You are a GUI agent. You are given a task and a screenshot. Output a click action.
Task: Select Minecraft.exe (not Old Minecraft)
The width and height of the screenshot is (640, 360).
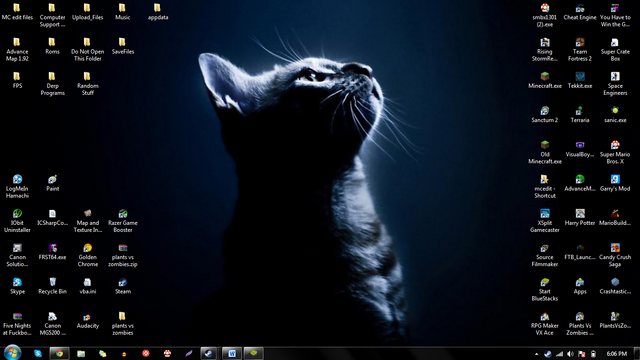544,80
